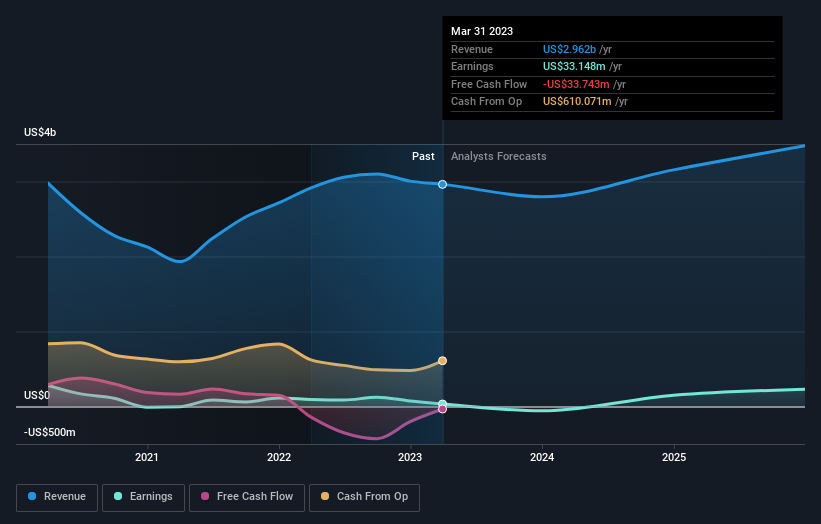Click the 2025 x-axis label
Viewport: 821px width, 524px height.
(674, 457)
